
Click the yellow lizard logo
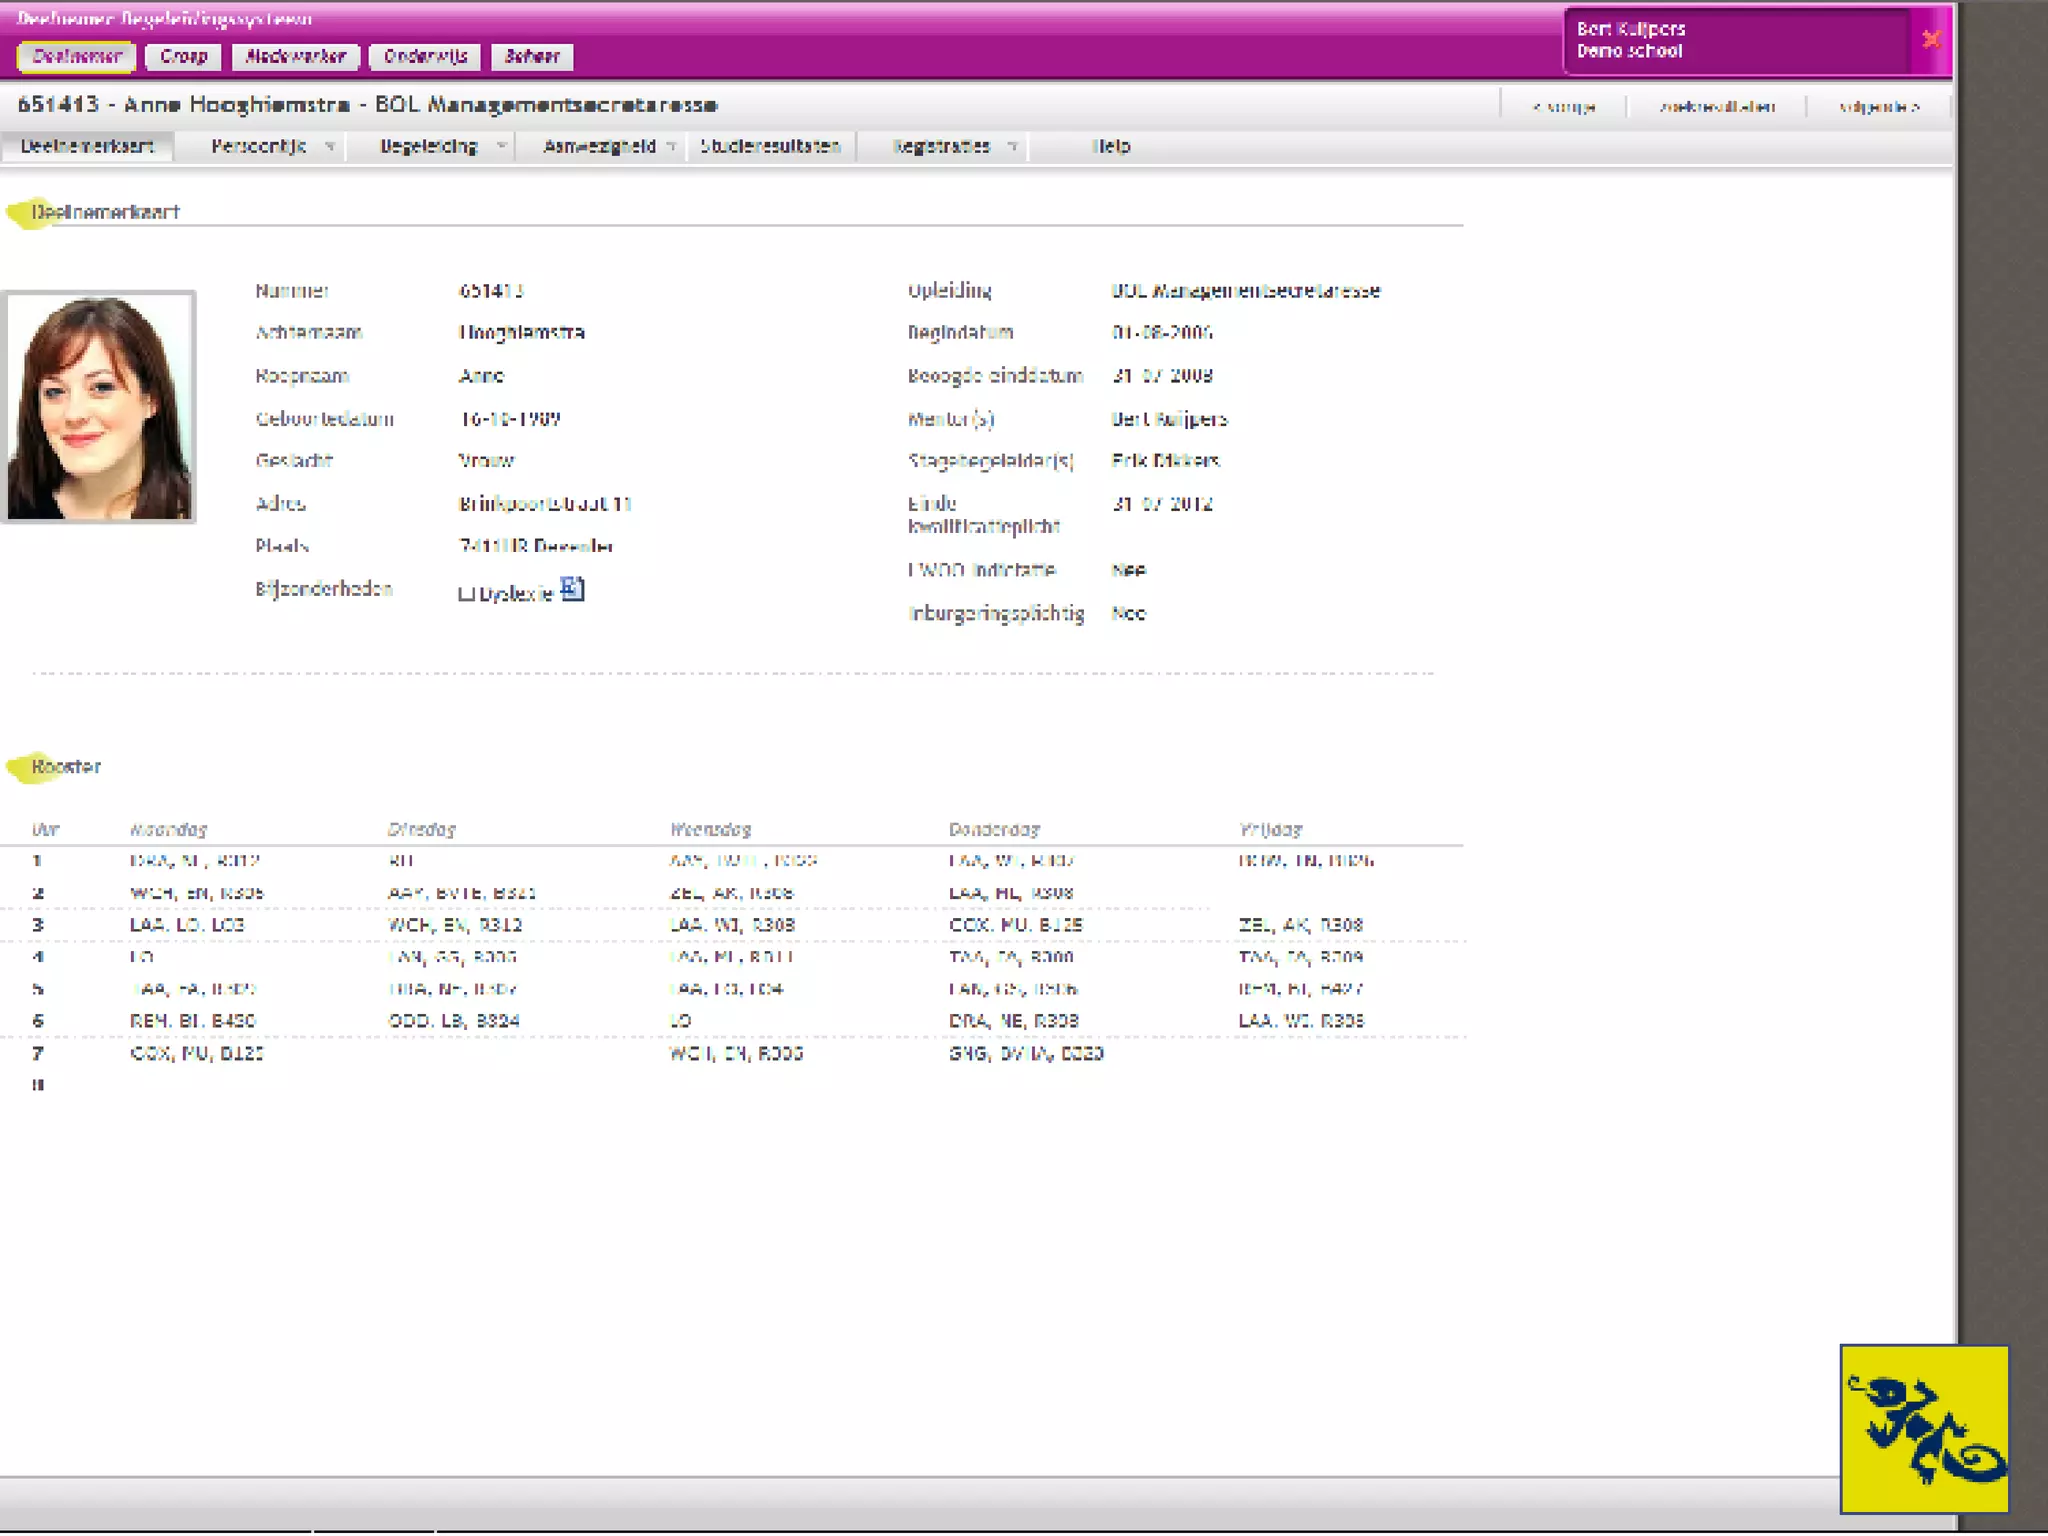pyautogui.click(x=1924, y=1428)
